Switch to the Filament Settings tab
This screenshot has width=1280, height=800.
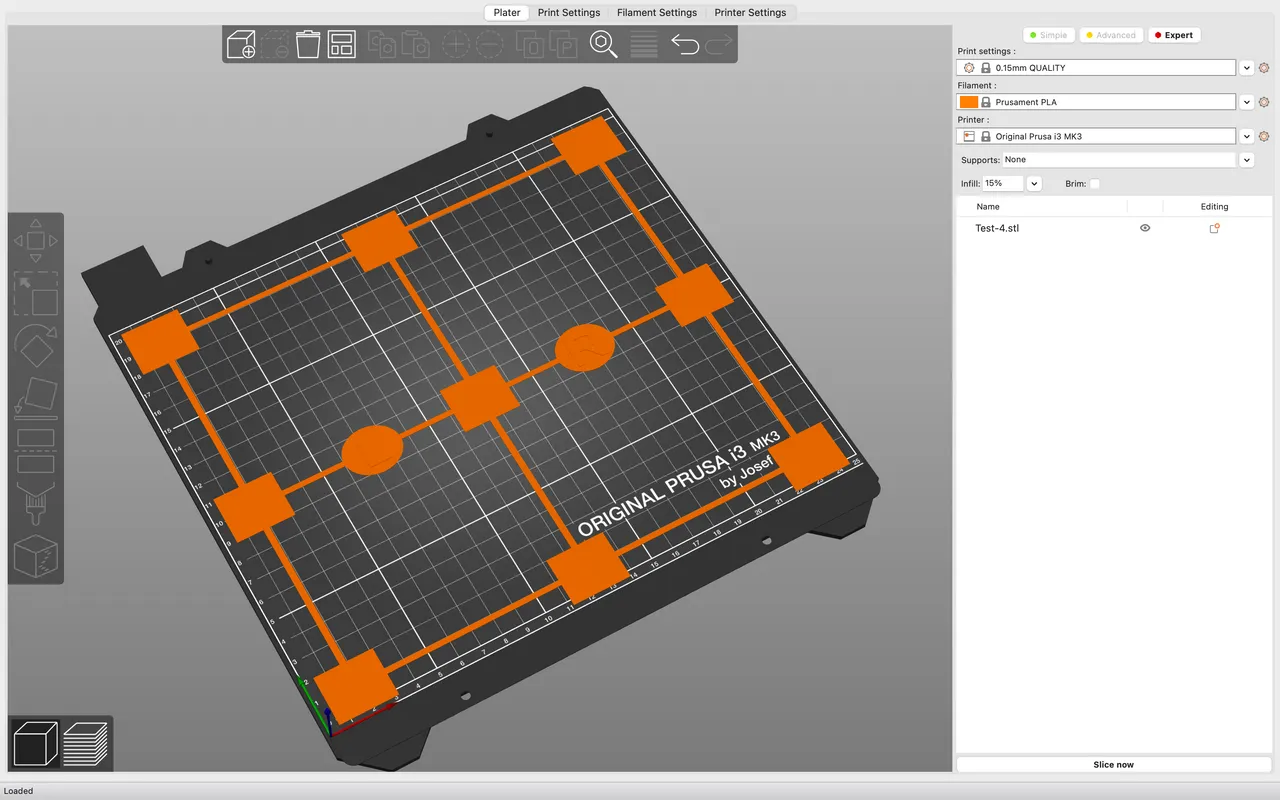657,12
